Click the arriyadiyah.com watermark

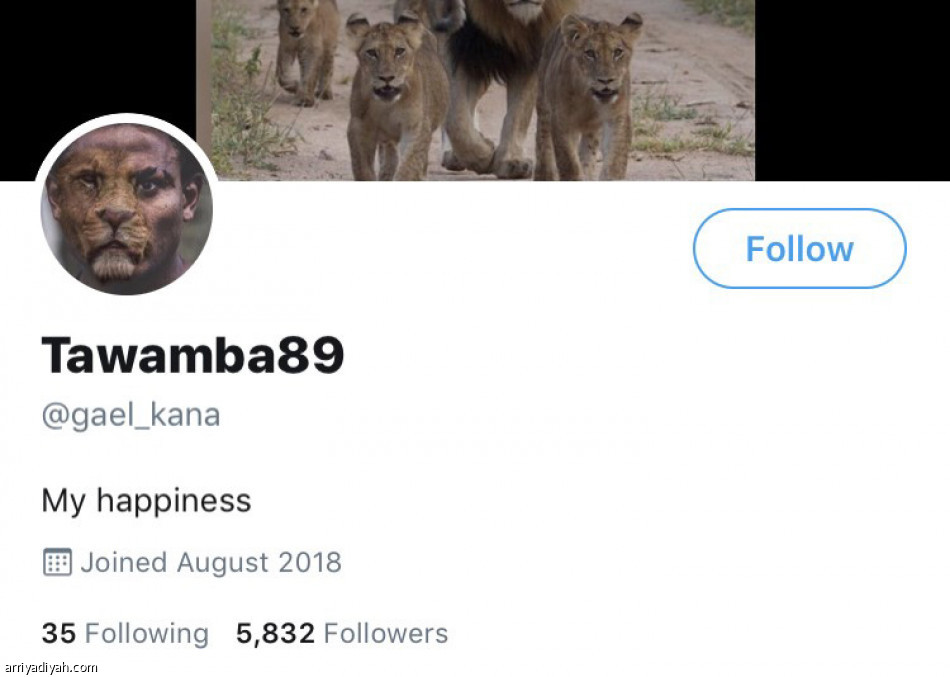coord(50,667)
